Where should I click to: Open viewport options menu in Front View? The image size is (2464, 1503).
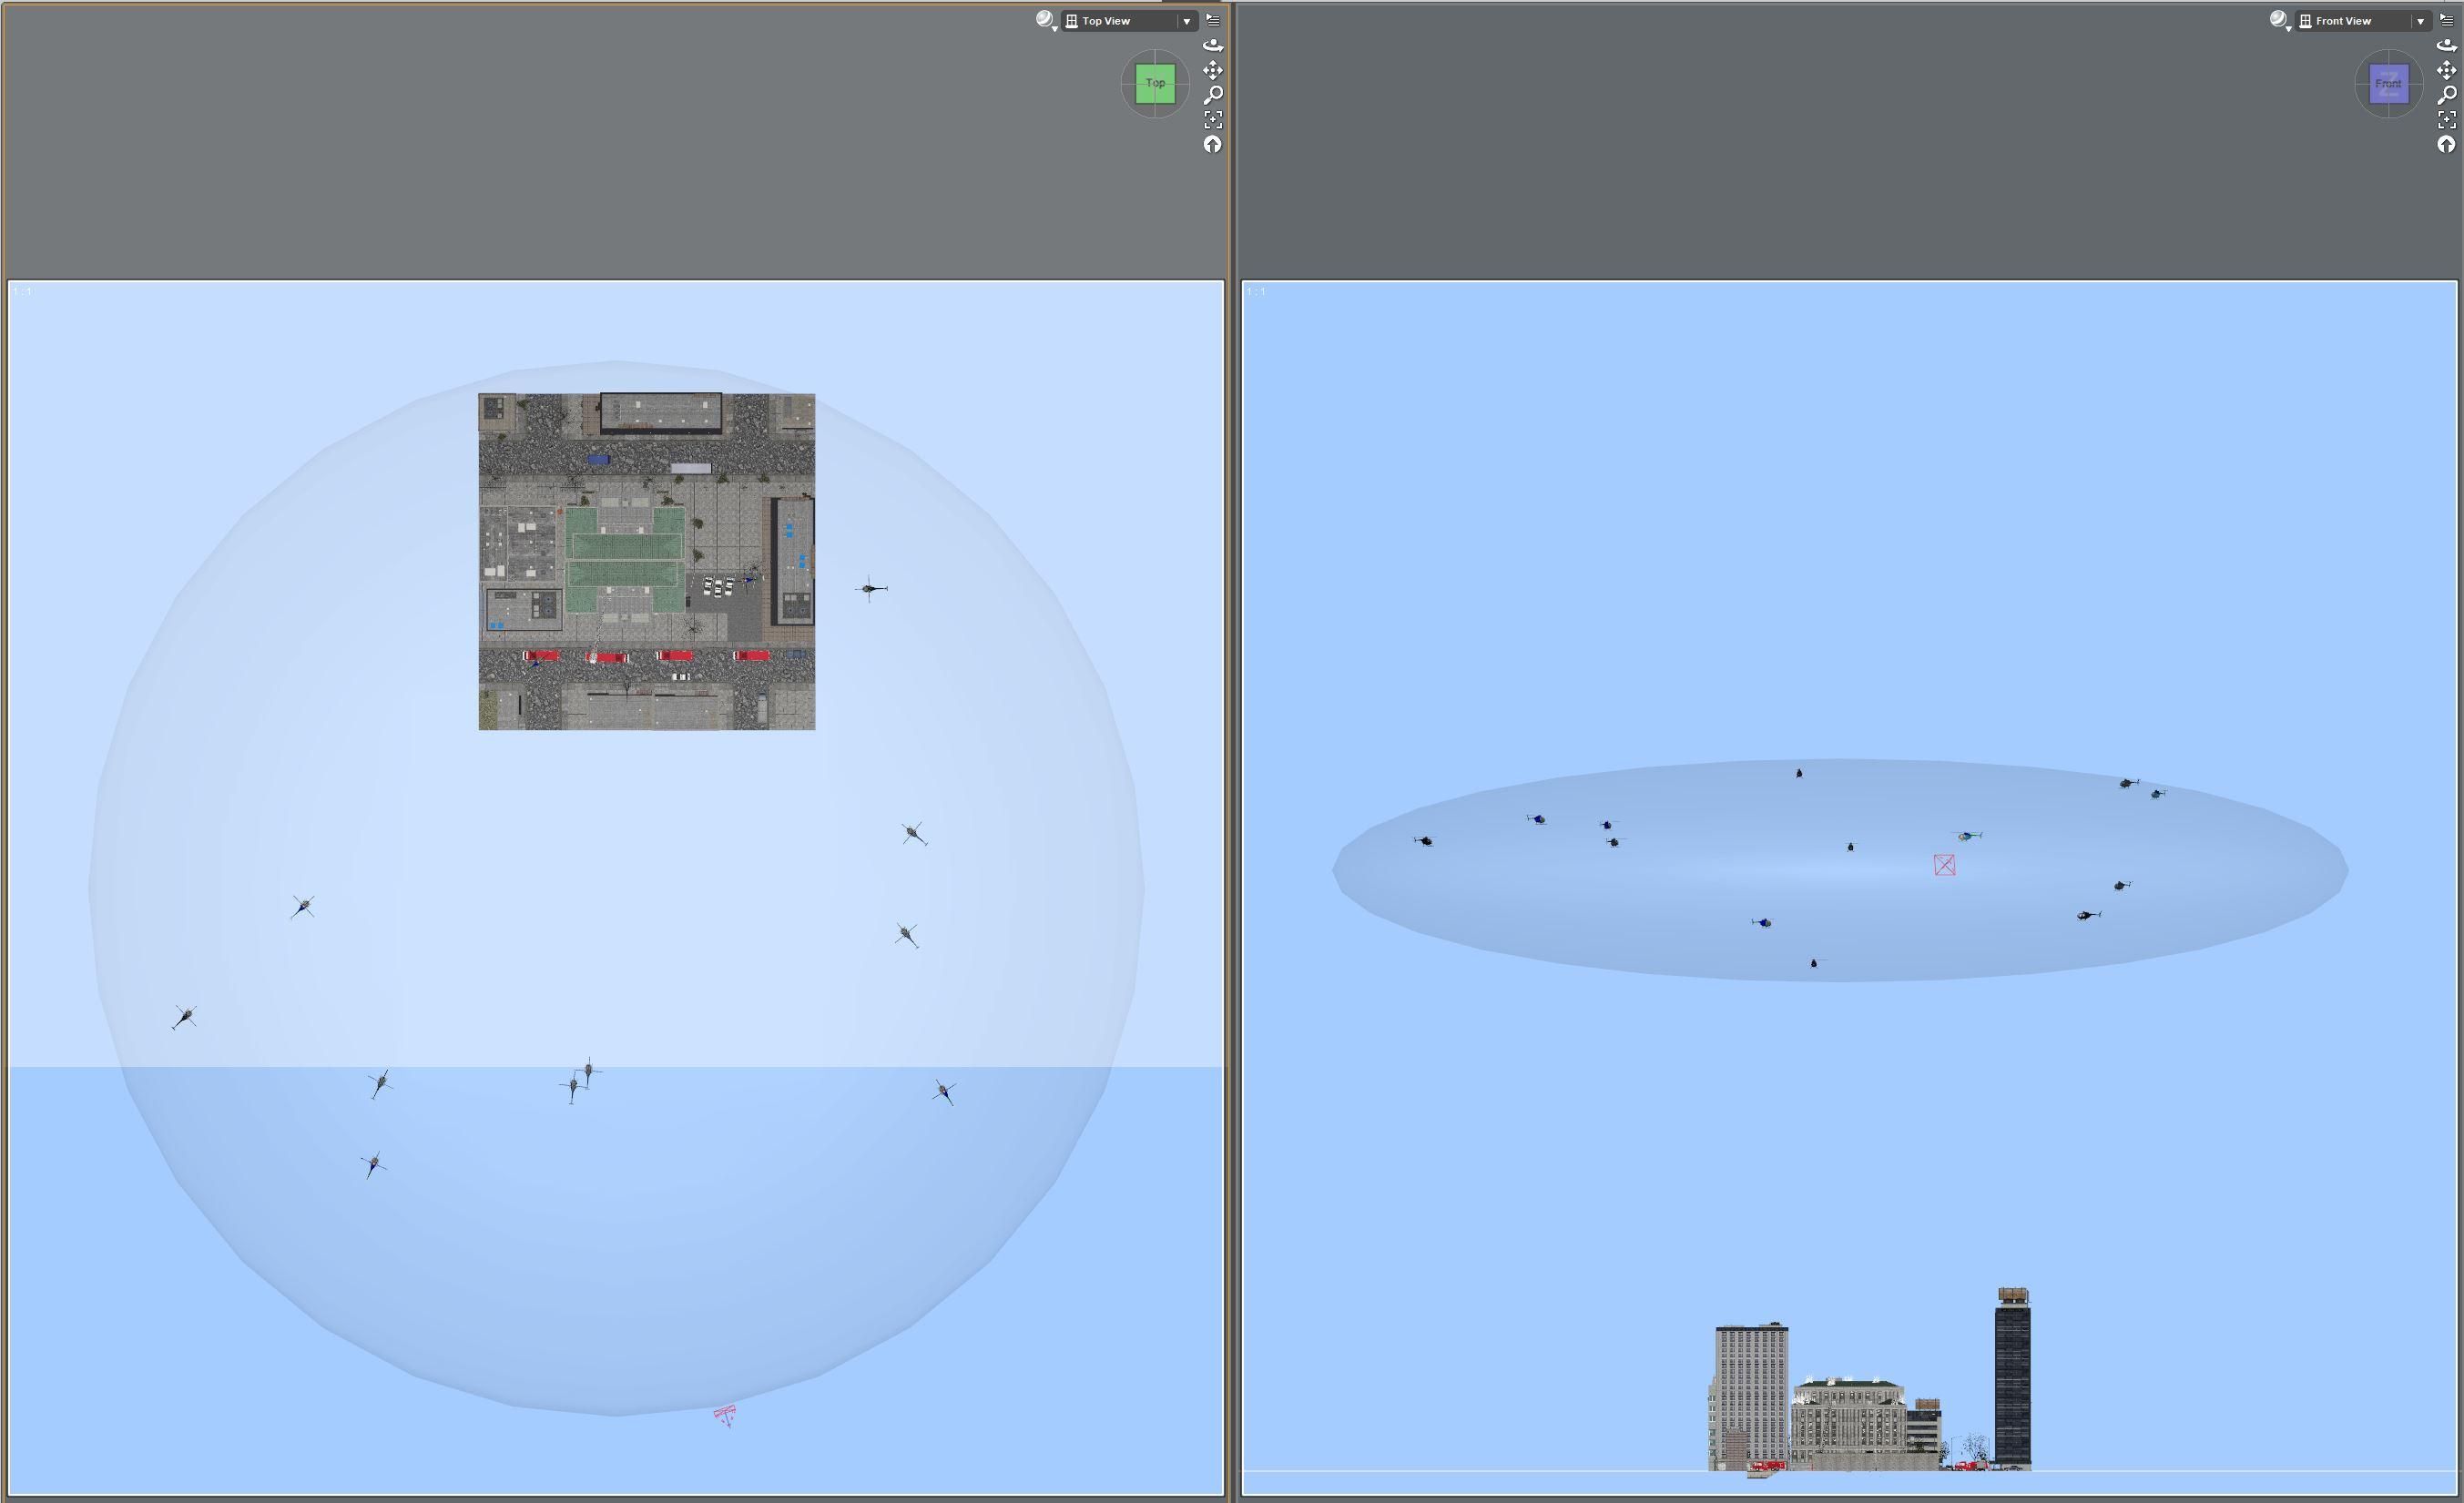click(2447, 20)
